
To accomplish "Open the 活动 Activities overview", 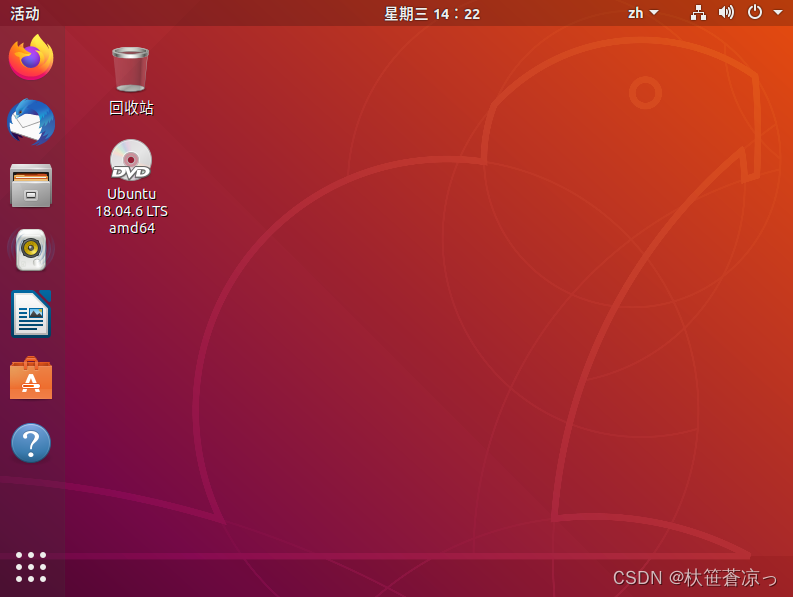I will pos(25,13).
